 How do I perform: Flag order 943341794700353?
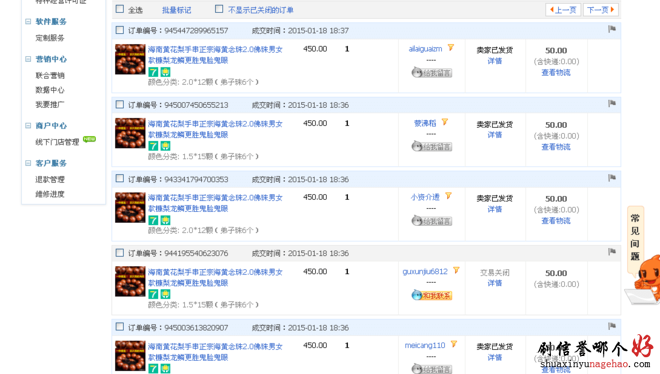coord(612,178)
